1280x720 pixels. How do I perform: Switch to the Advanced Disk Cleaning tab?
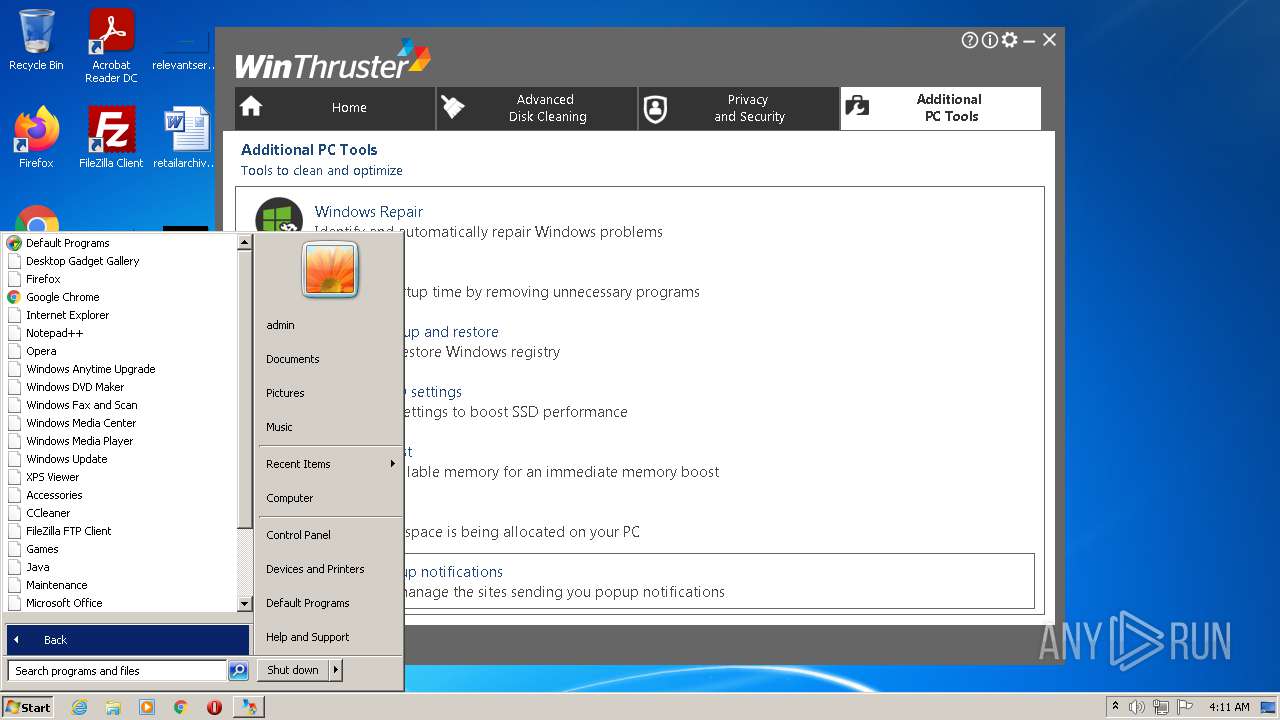[x=537, y=108]
